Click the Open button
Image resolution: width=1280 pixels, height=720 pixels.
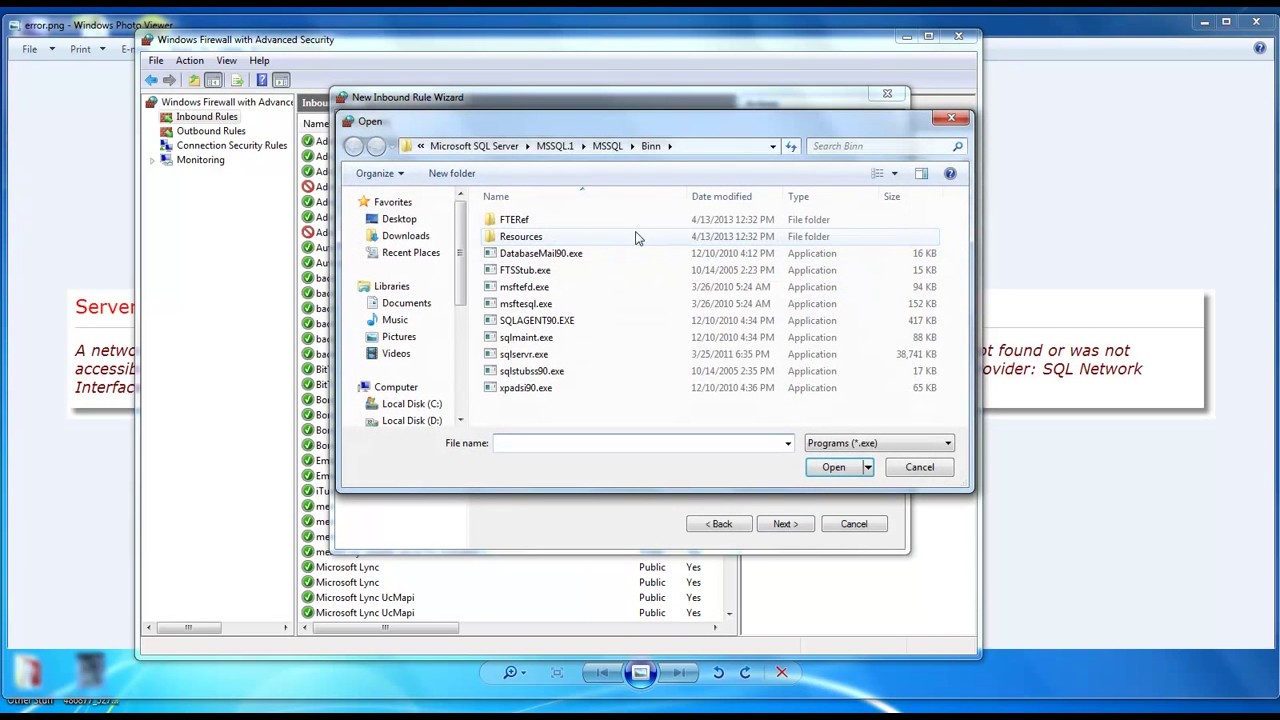tap(833, 467)
